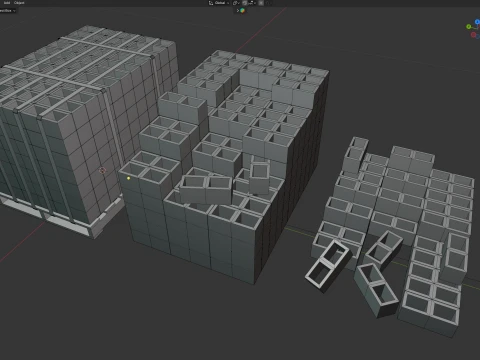Open the Global transform orientation dropdown

[x=219, y=3]
